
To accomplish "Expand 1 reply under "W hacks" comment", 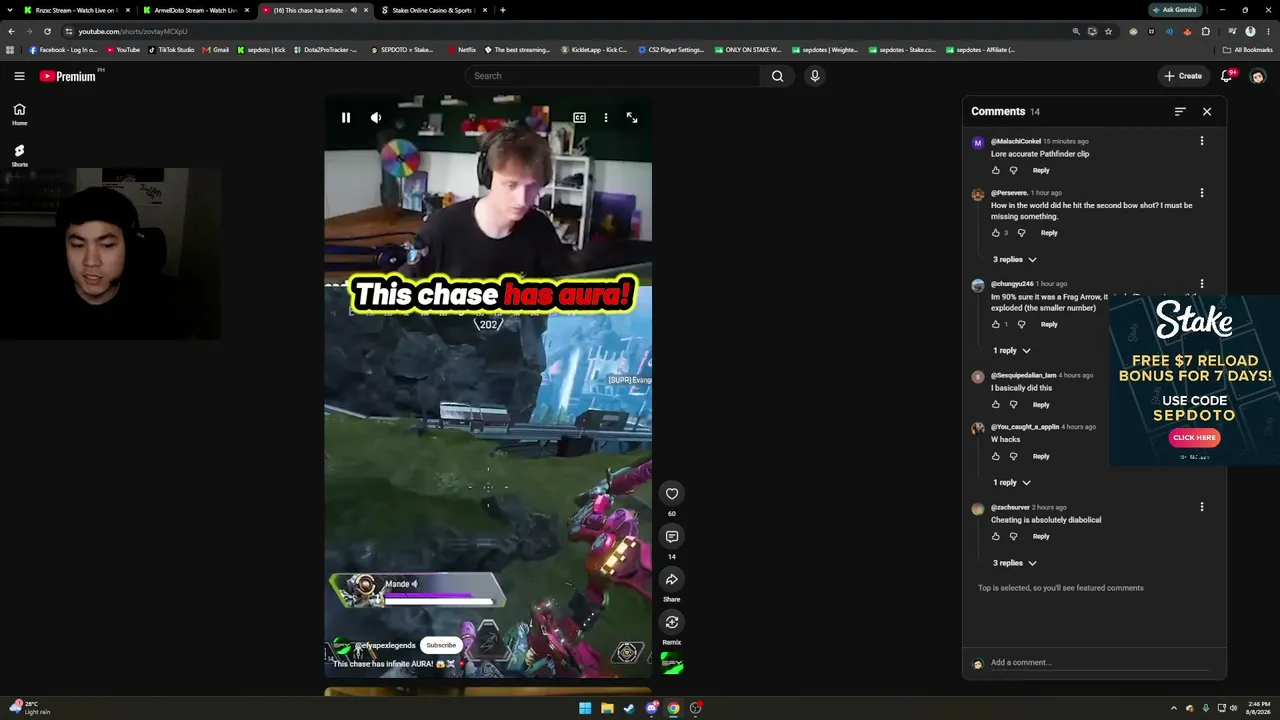I will [1011, 483].
